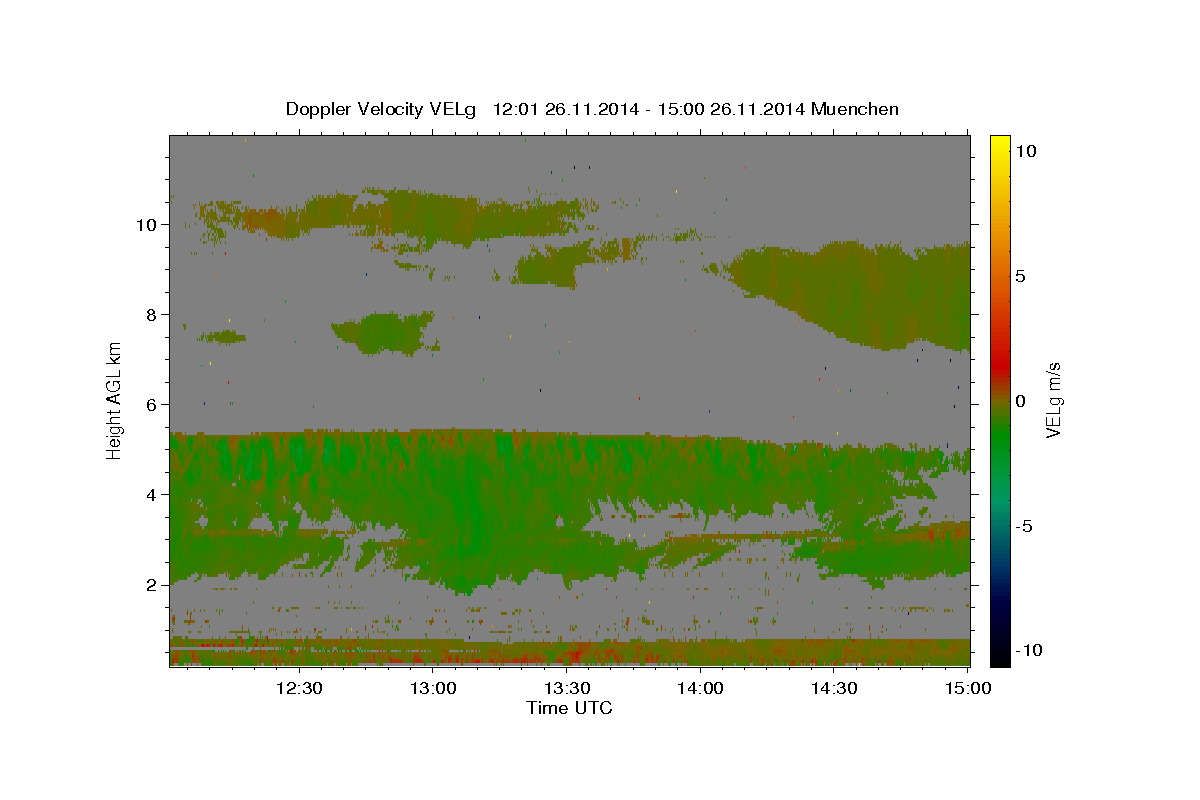The height and width of the screenshot is (800, 1200).
Task: Click the height label '8' on the y-axis
Action: click(152, 314)
